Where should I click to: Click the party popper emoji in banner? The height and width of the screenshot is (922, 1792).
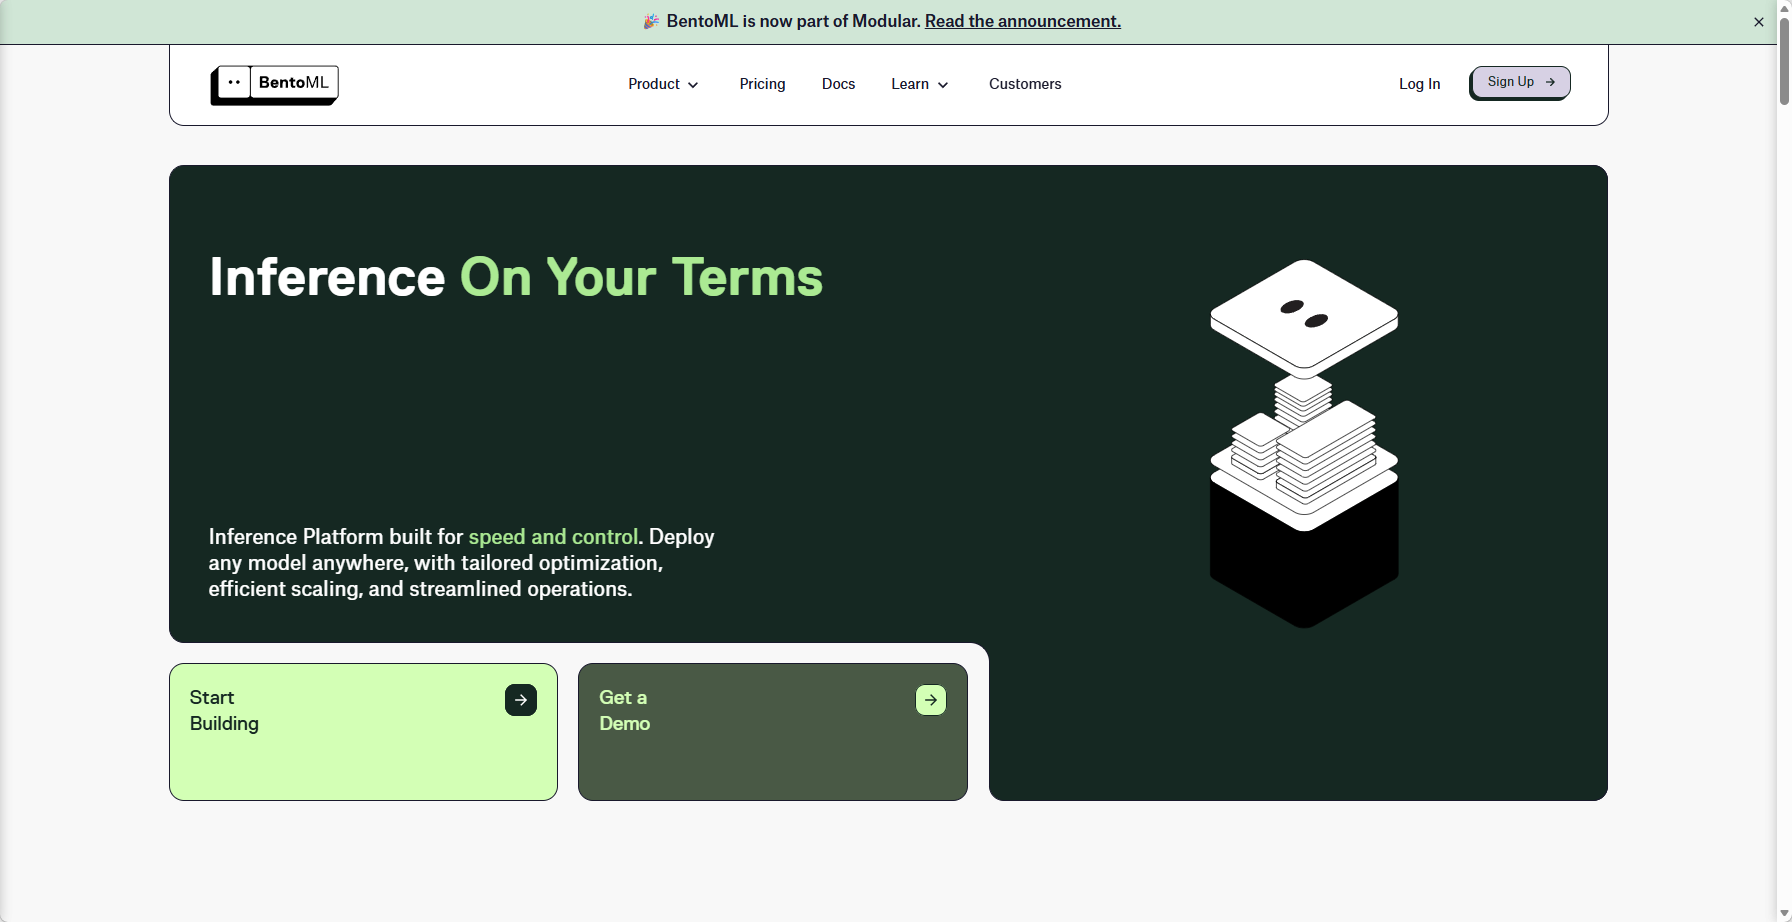pyautogui.click(x=651, y=21)
